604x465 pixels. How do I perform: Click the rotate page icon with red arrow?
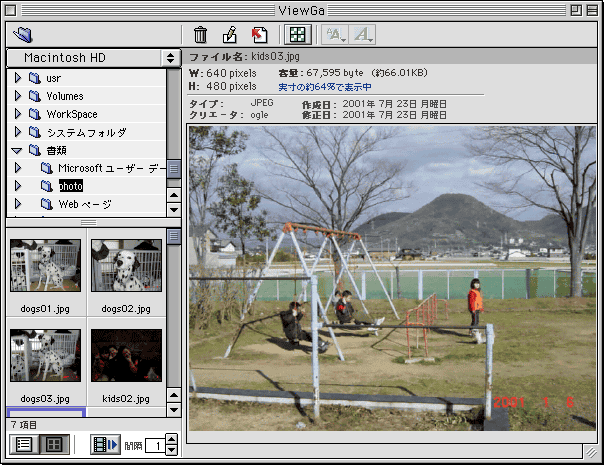(x=260, y=35)
